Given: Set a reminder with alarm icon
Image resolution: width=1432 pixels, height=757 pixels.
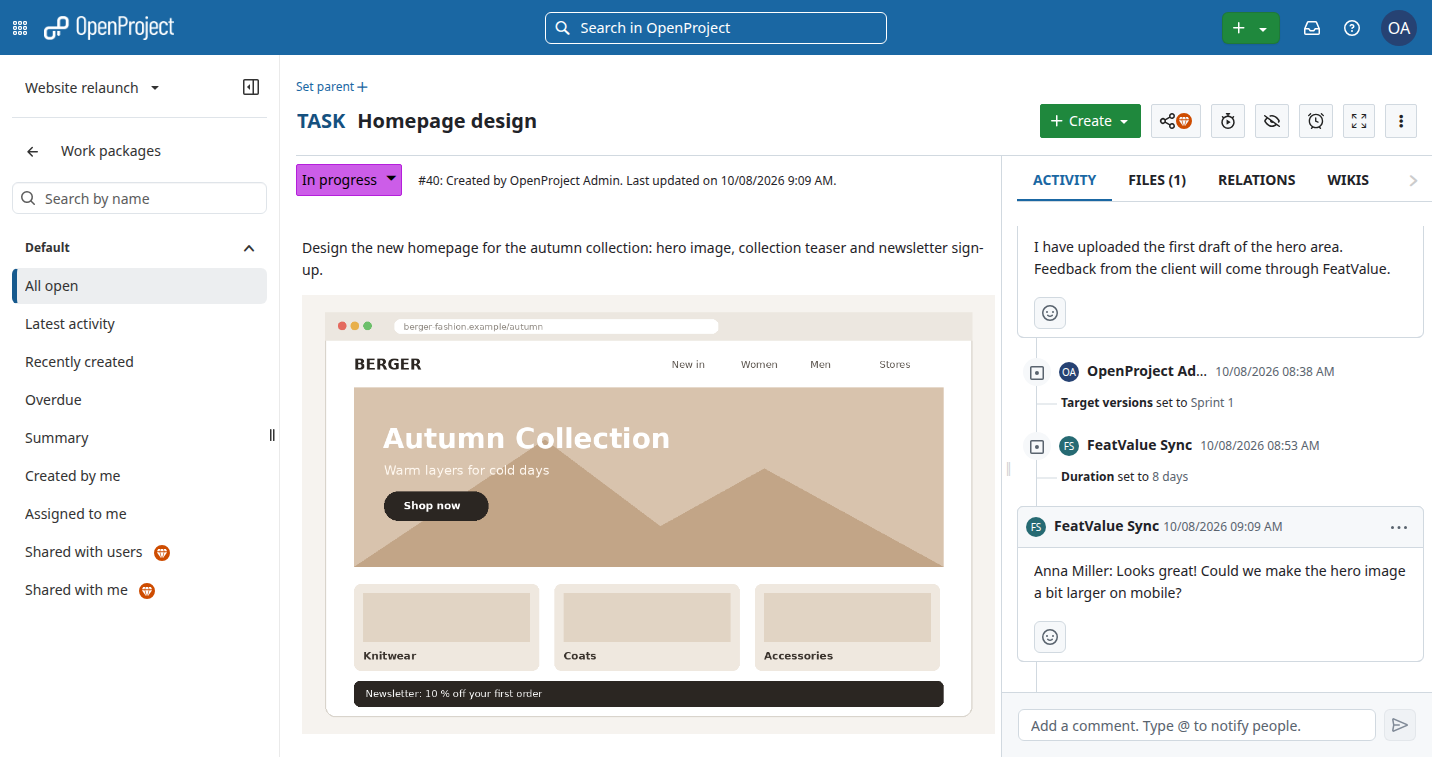Looking at the screenshot, I should [1316, 121].
